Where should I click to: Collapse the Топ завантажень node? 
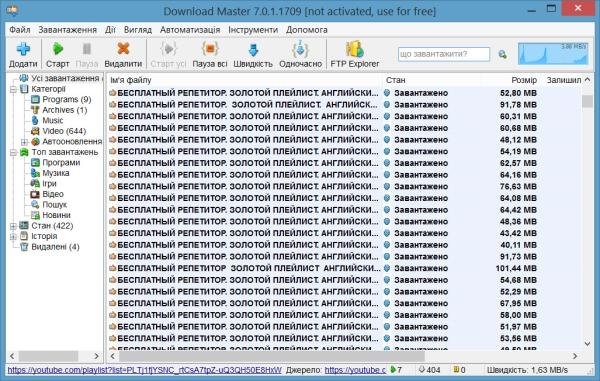pos(13,153)
